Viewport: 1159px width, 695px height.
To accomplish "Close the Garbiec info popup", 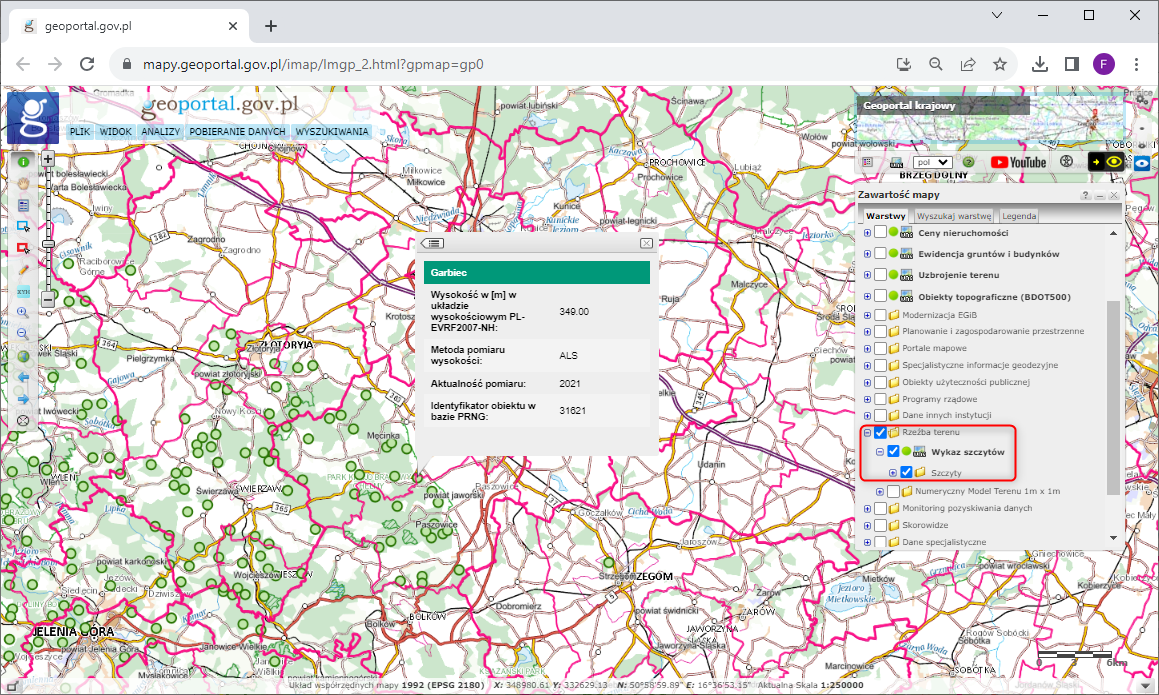I will tap(646, 243).
